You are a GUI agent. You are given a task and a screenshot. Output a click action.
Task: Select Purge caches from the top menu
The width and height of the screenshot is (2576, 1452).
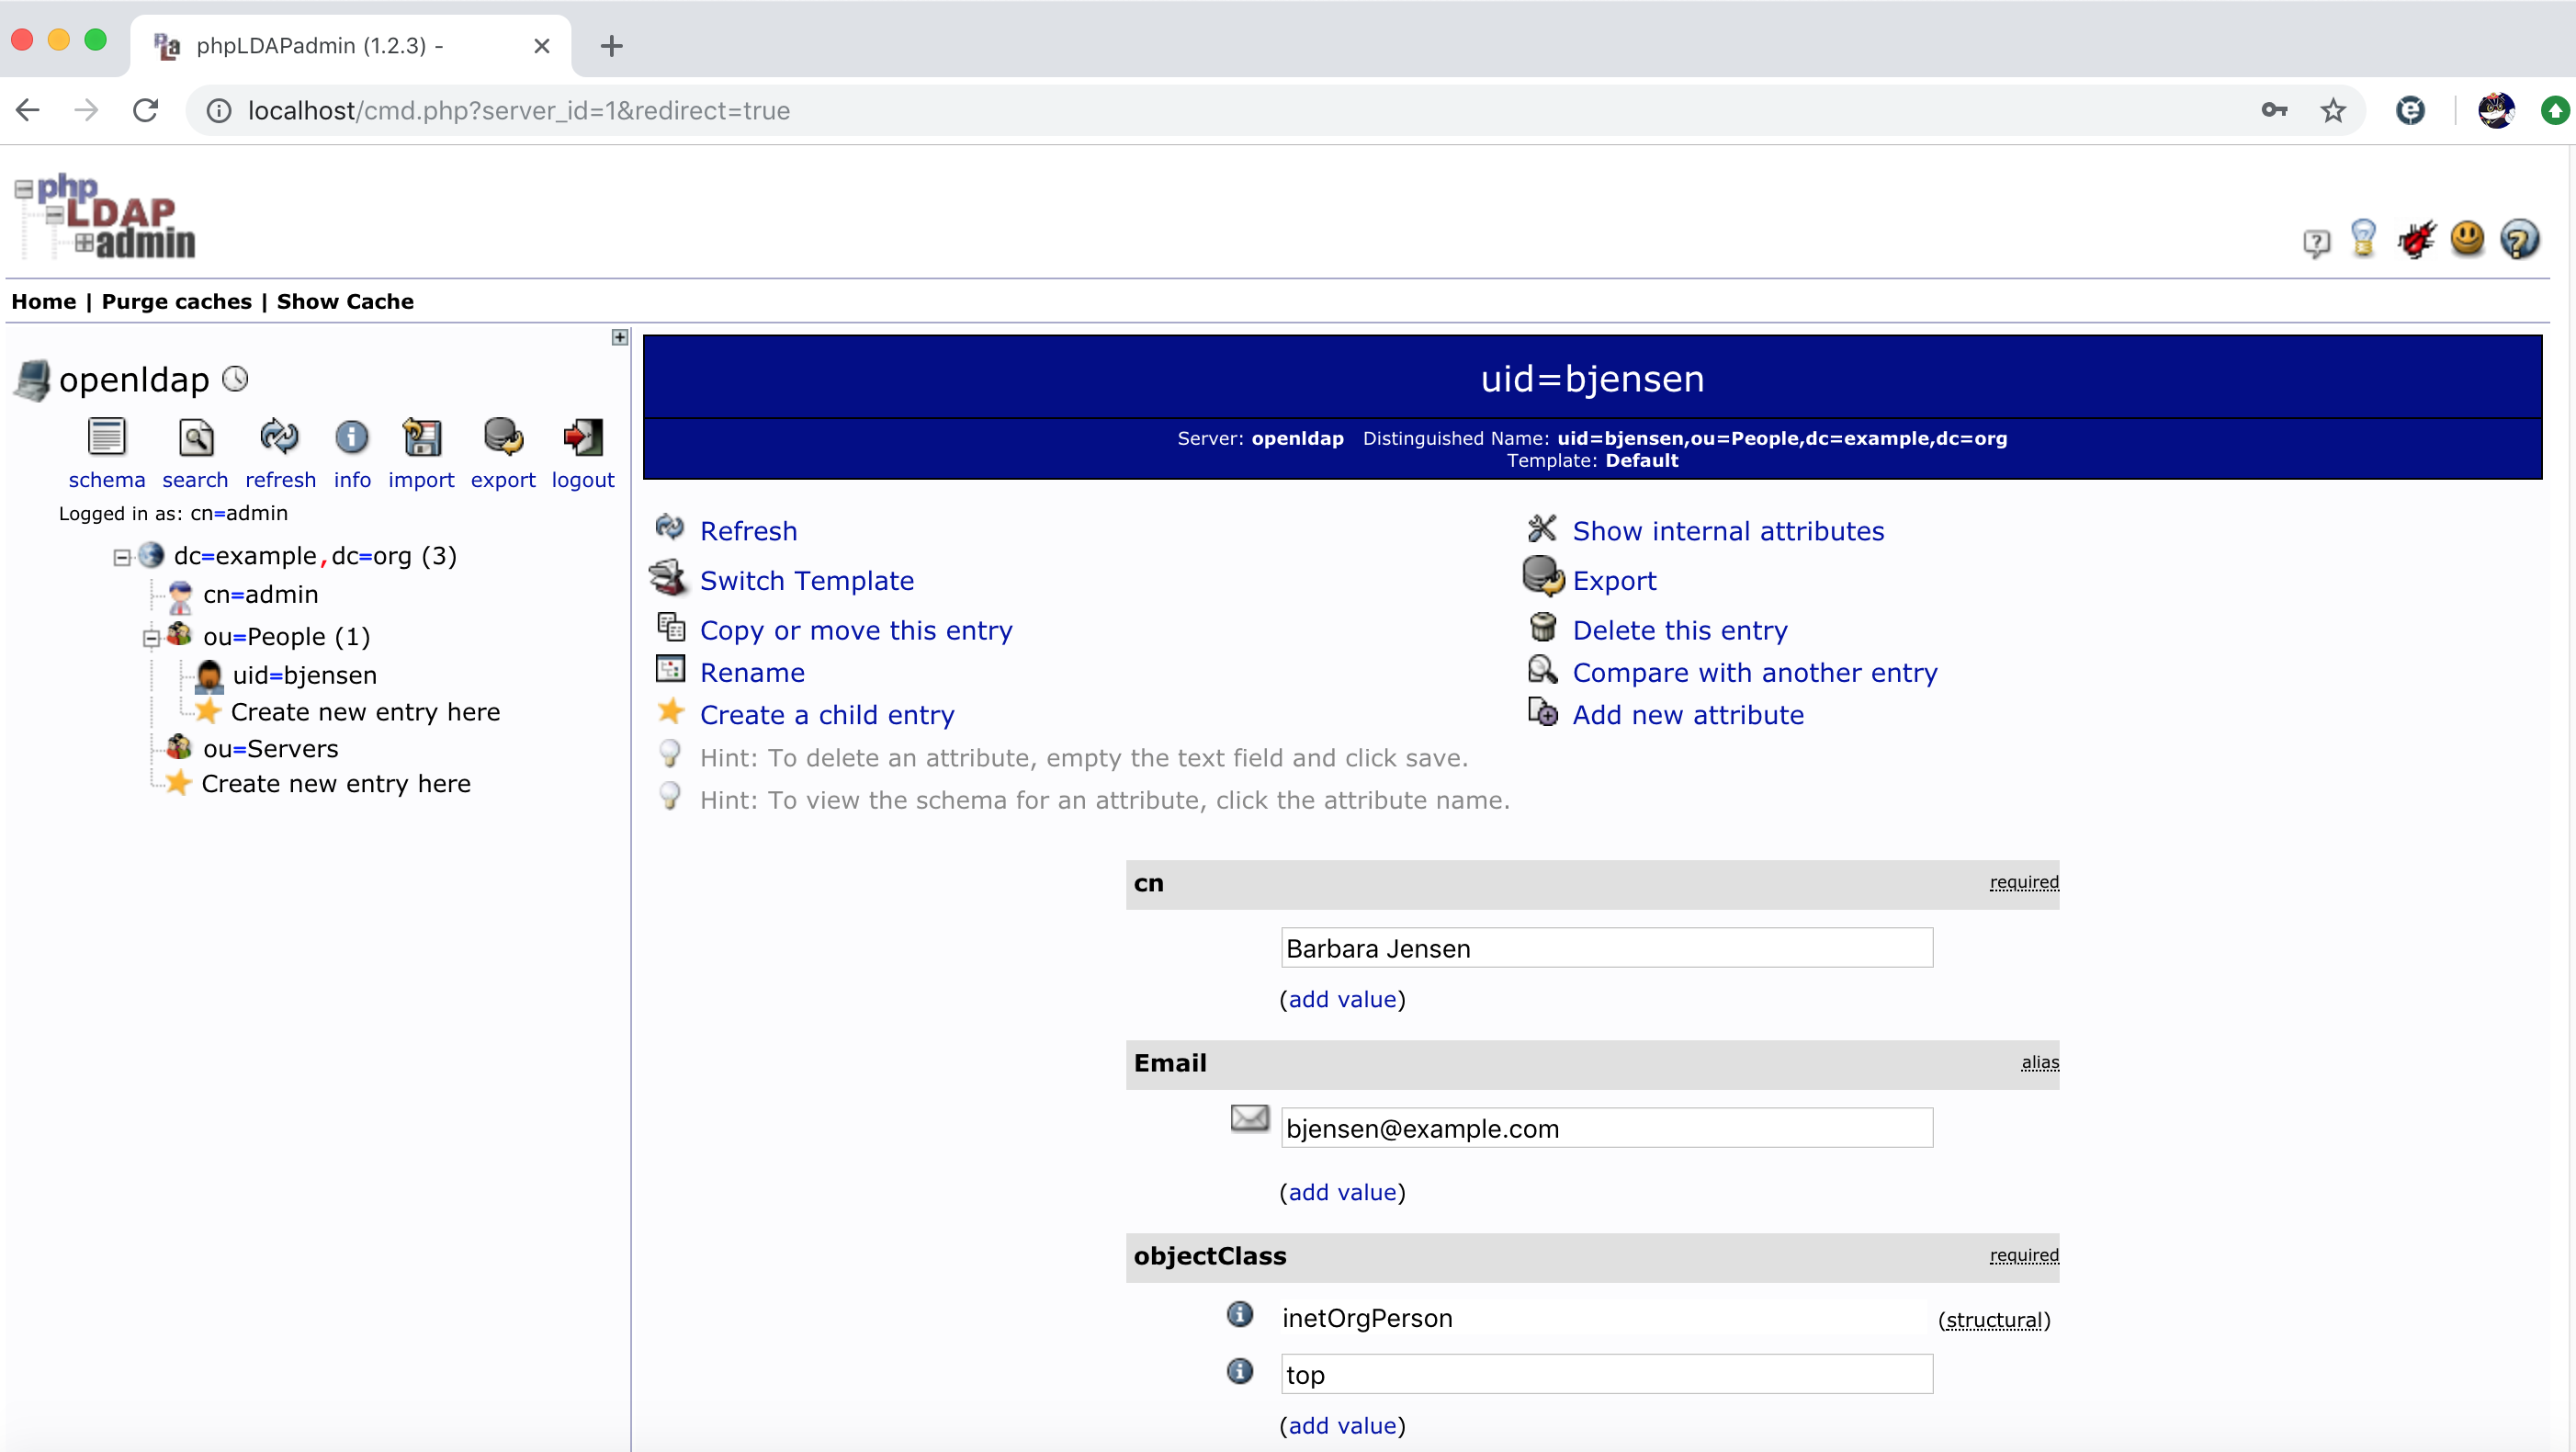[x=176, y=301]
